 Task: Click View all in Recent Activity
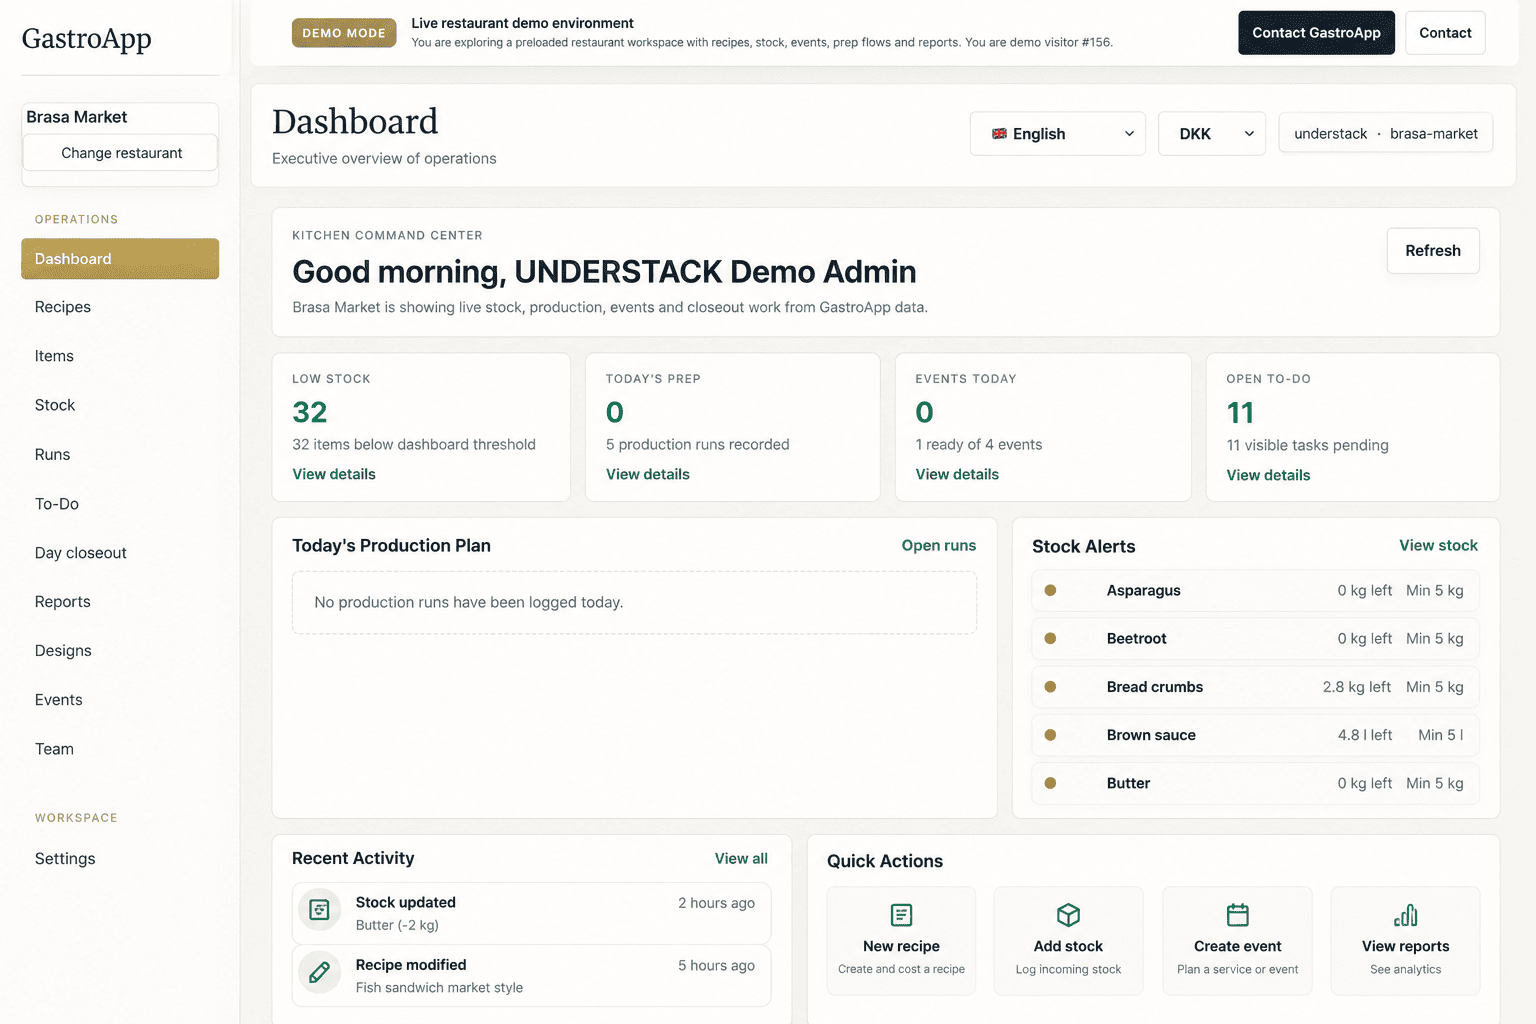click(x=741, y=858)
